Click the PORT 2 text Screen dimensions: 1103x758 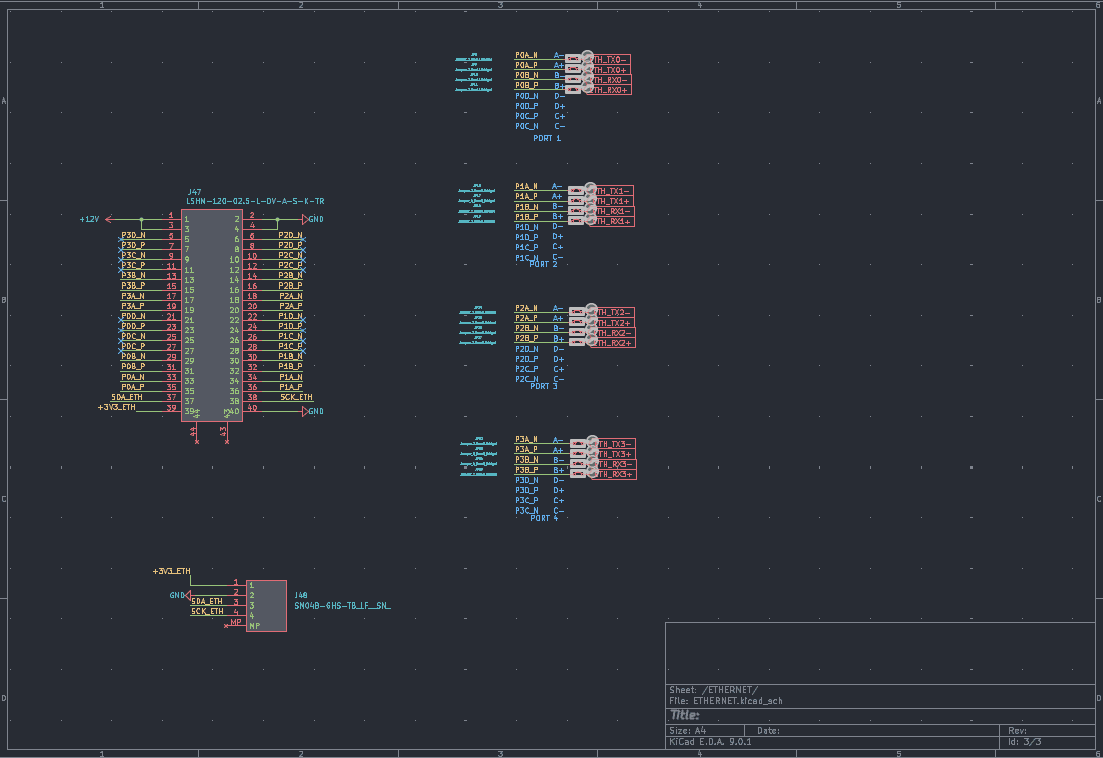(x=543, y=264)
